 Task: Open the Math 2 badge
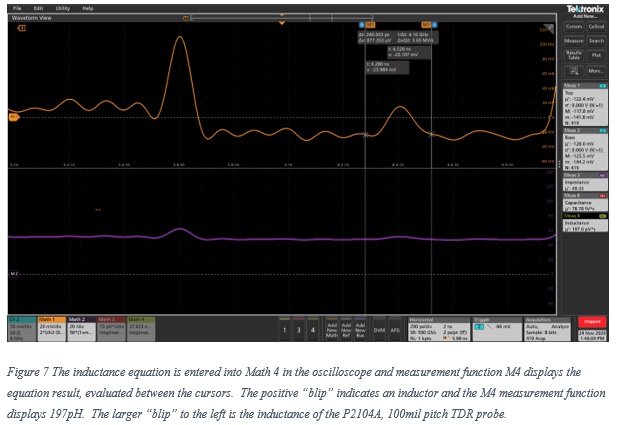tap(81, 329)
